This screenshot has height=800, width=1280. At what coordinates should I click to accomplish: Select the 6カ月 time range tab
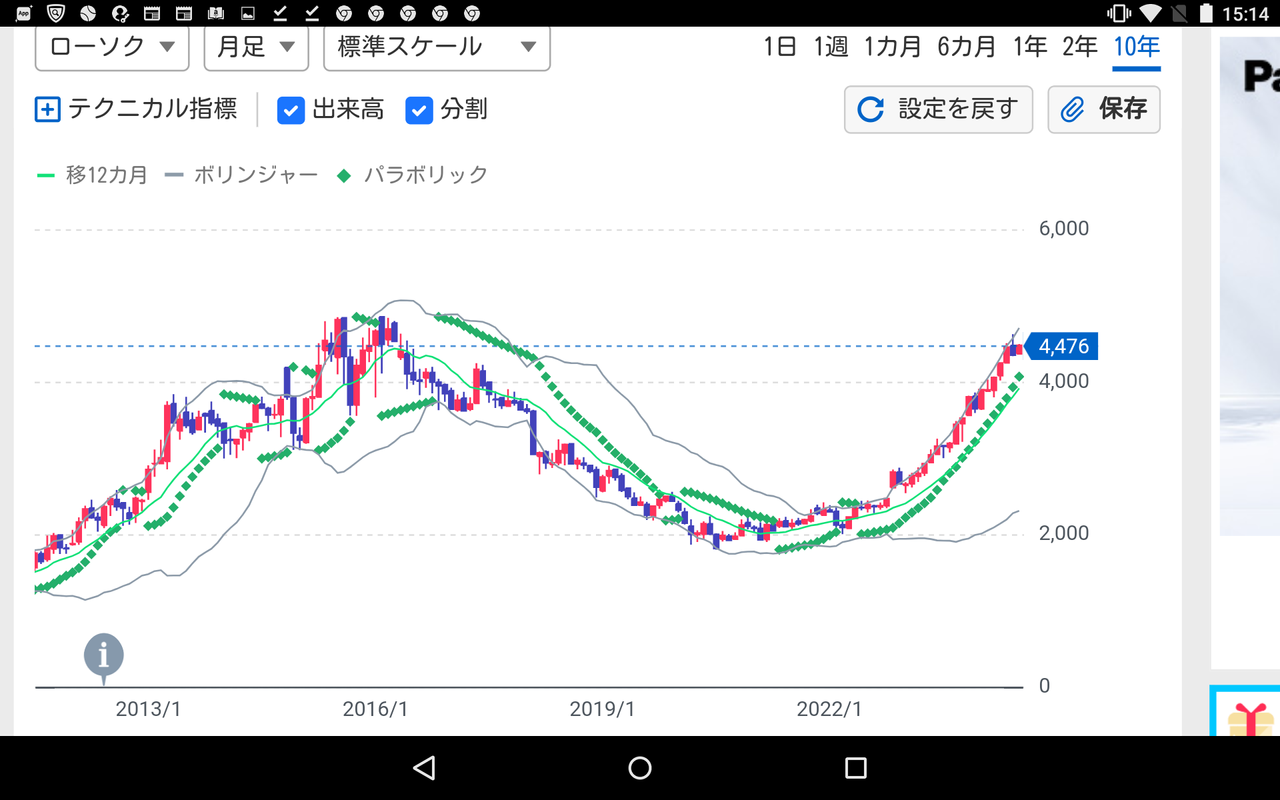(x=966, y=47)
